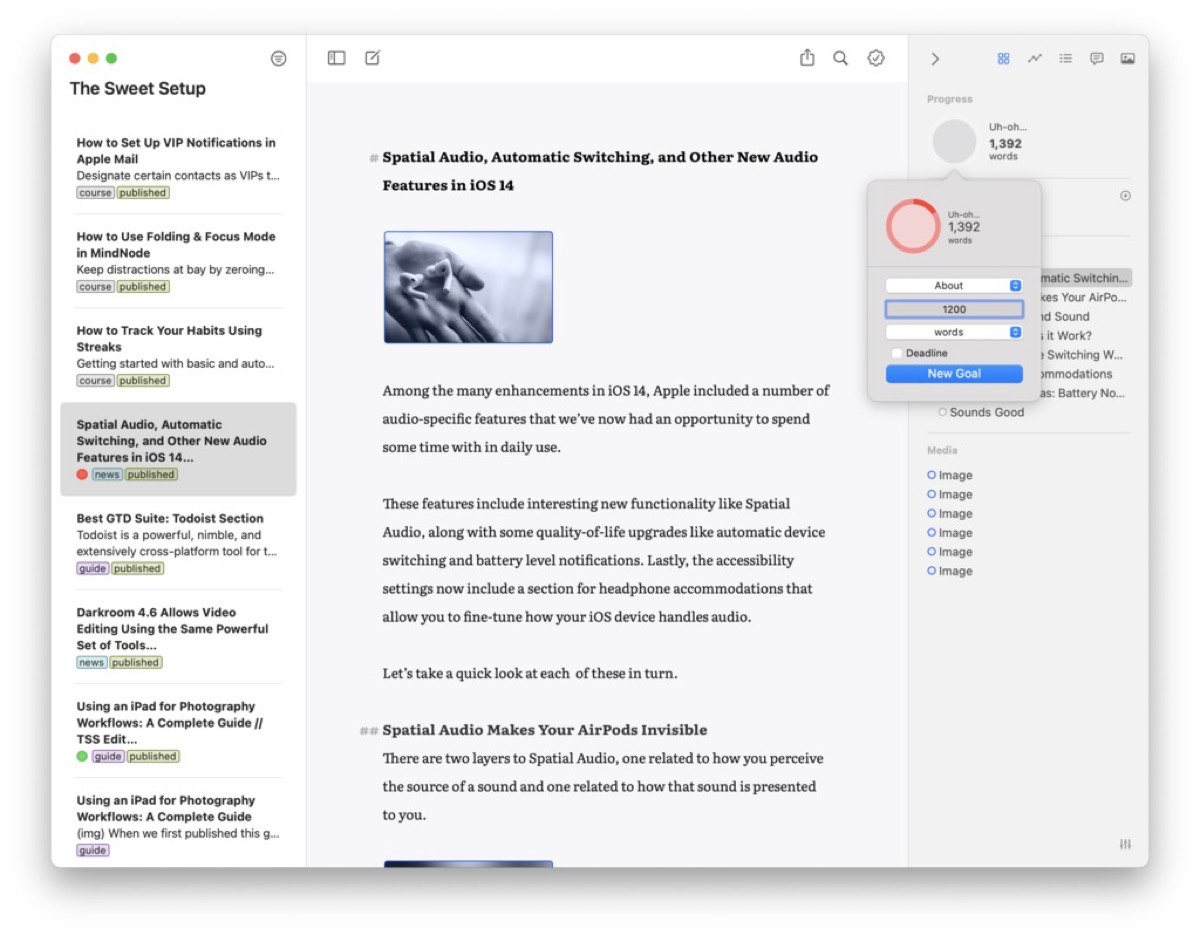This screenshot has width=1200, height=935.
Task: Open 'How to Set Up VIP Notifications' sheet
Action: 178,167
